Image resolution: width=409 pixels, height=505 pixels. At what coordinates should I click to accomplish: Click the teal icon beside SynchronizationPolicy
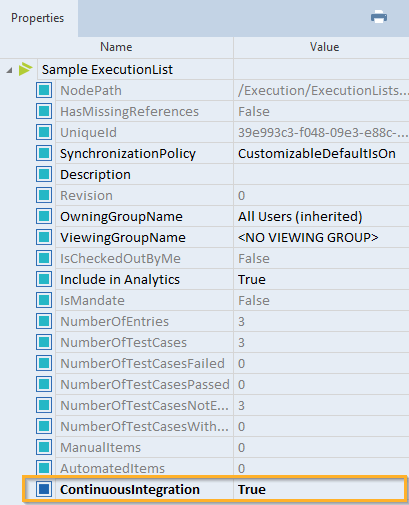coord(44,153)
